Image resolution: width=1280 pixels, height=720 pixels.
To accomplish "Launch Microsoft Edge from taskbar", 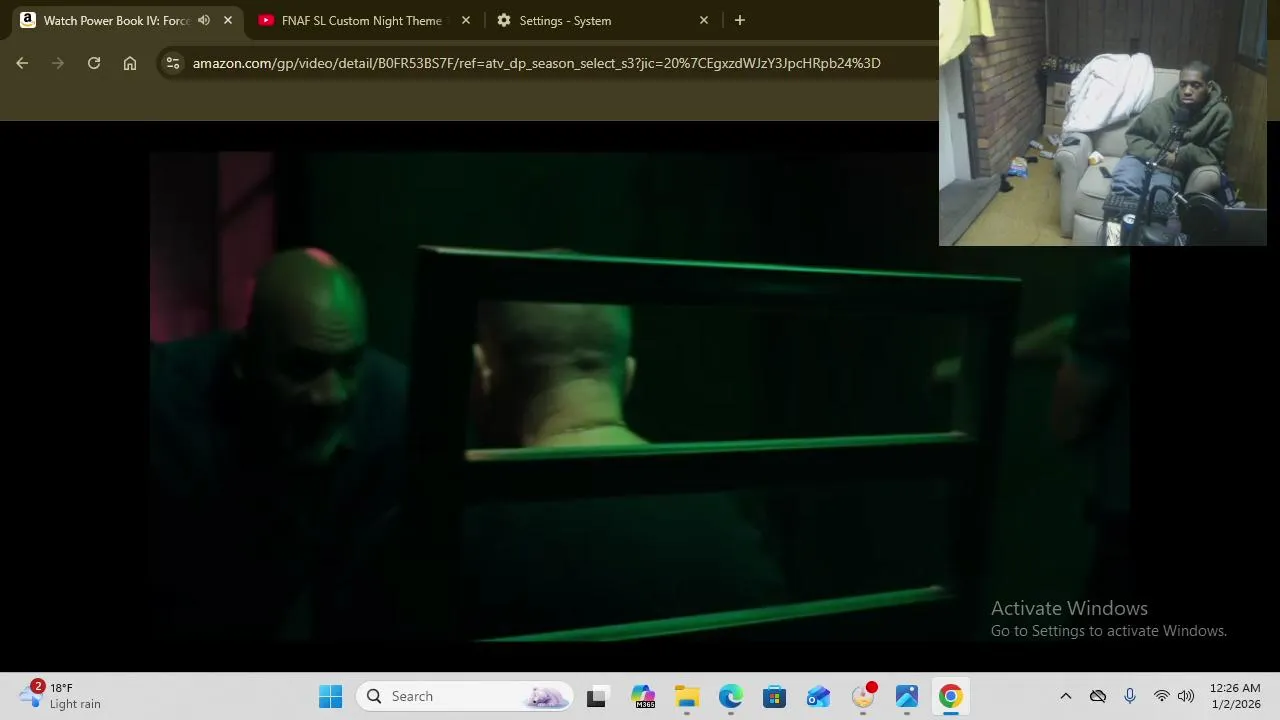I will (x=731, y=696).
